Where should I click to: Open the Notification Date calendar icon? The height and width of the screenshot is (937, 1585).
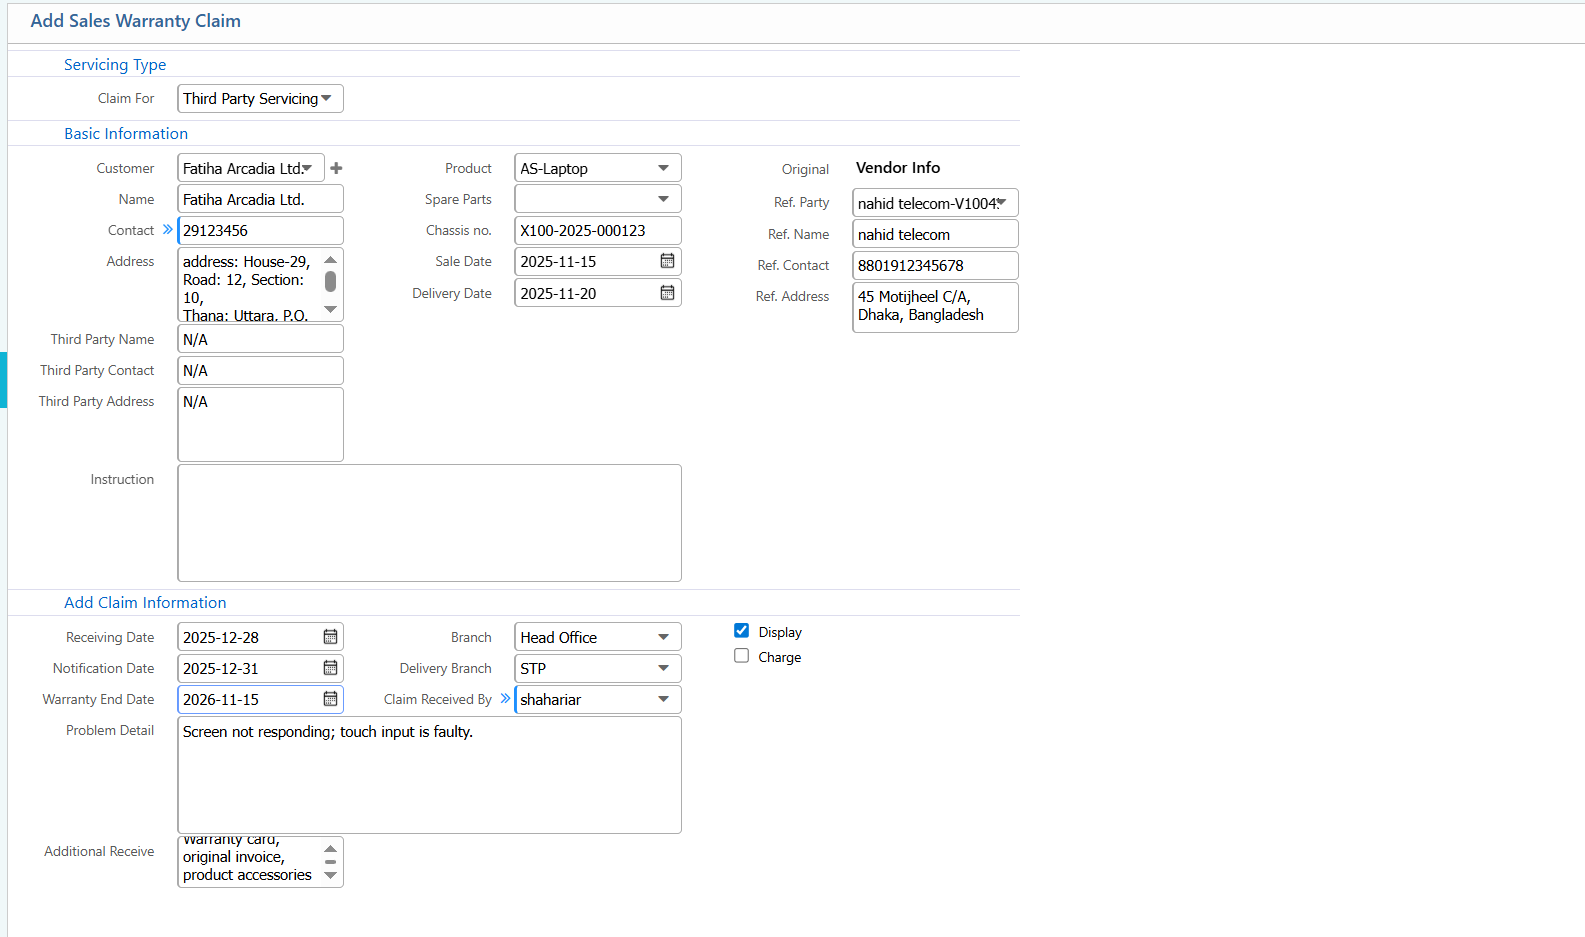coord(330,668)
